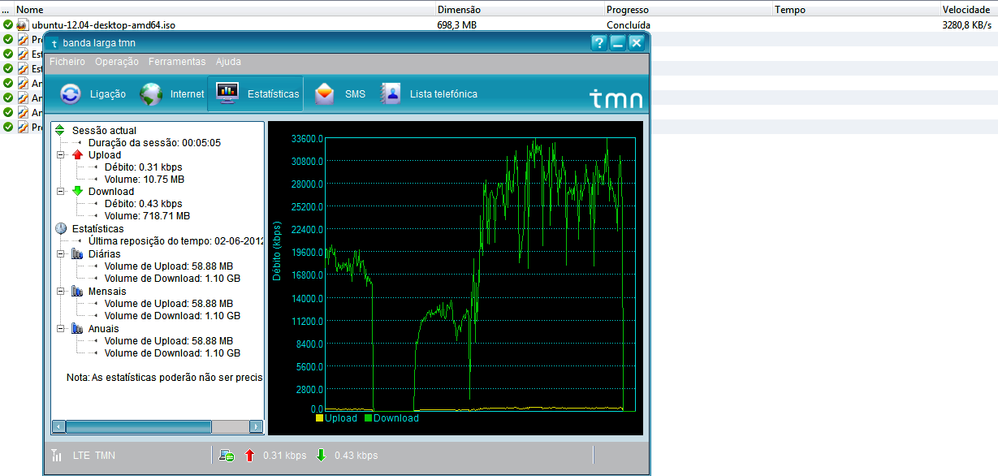Select the Estatísticas monitor toolbar button
Viewport: 998px width, 476px height.
(256, 94)
